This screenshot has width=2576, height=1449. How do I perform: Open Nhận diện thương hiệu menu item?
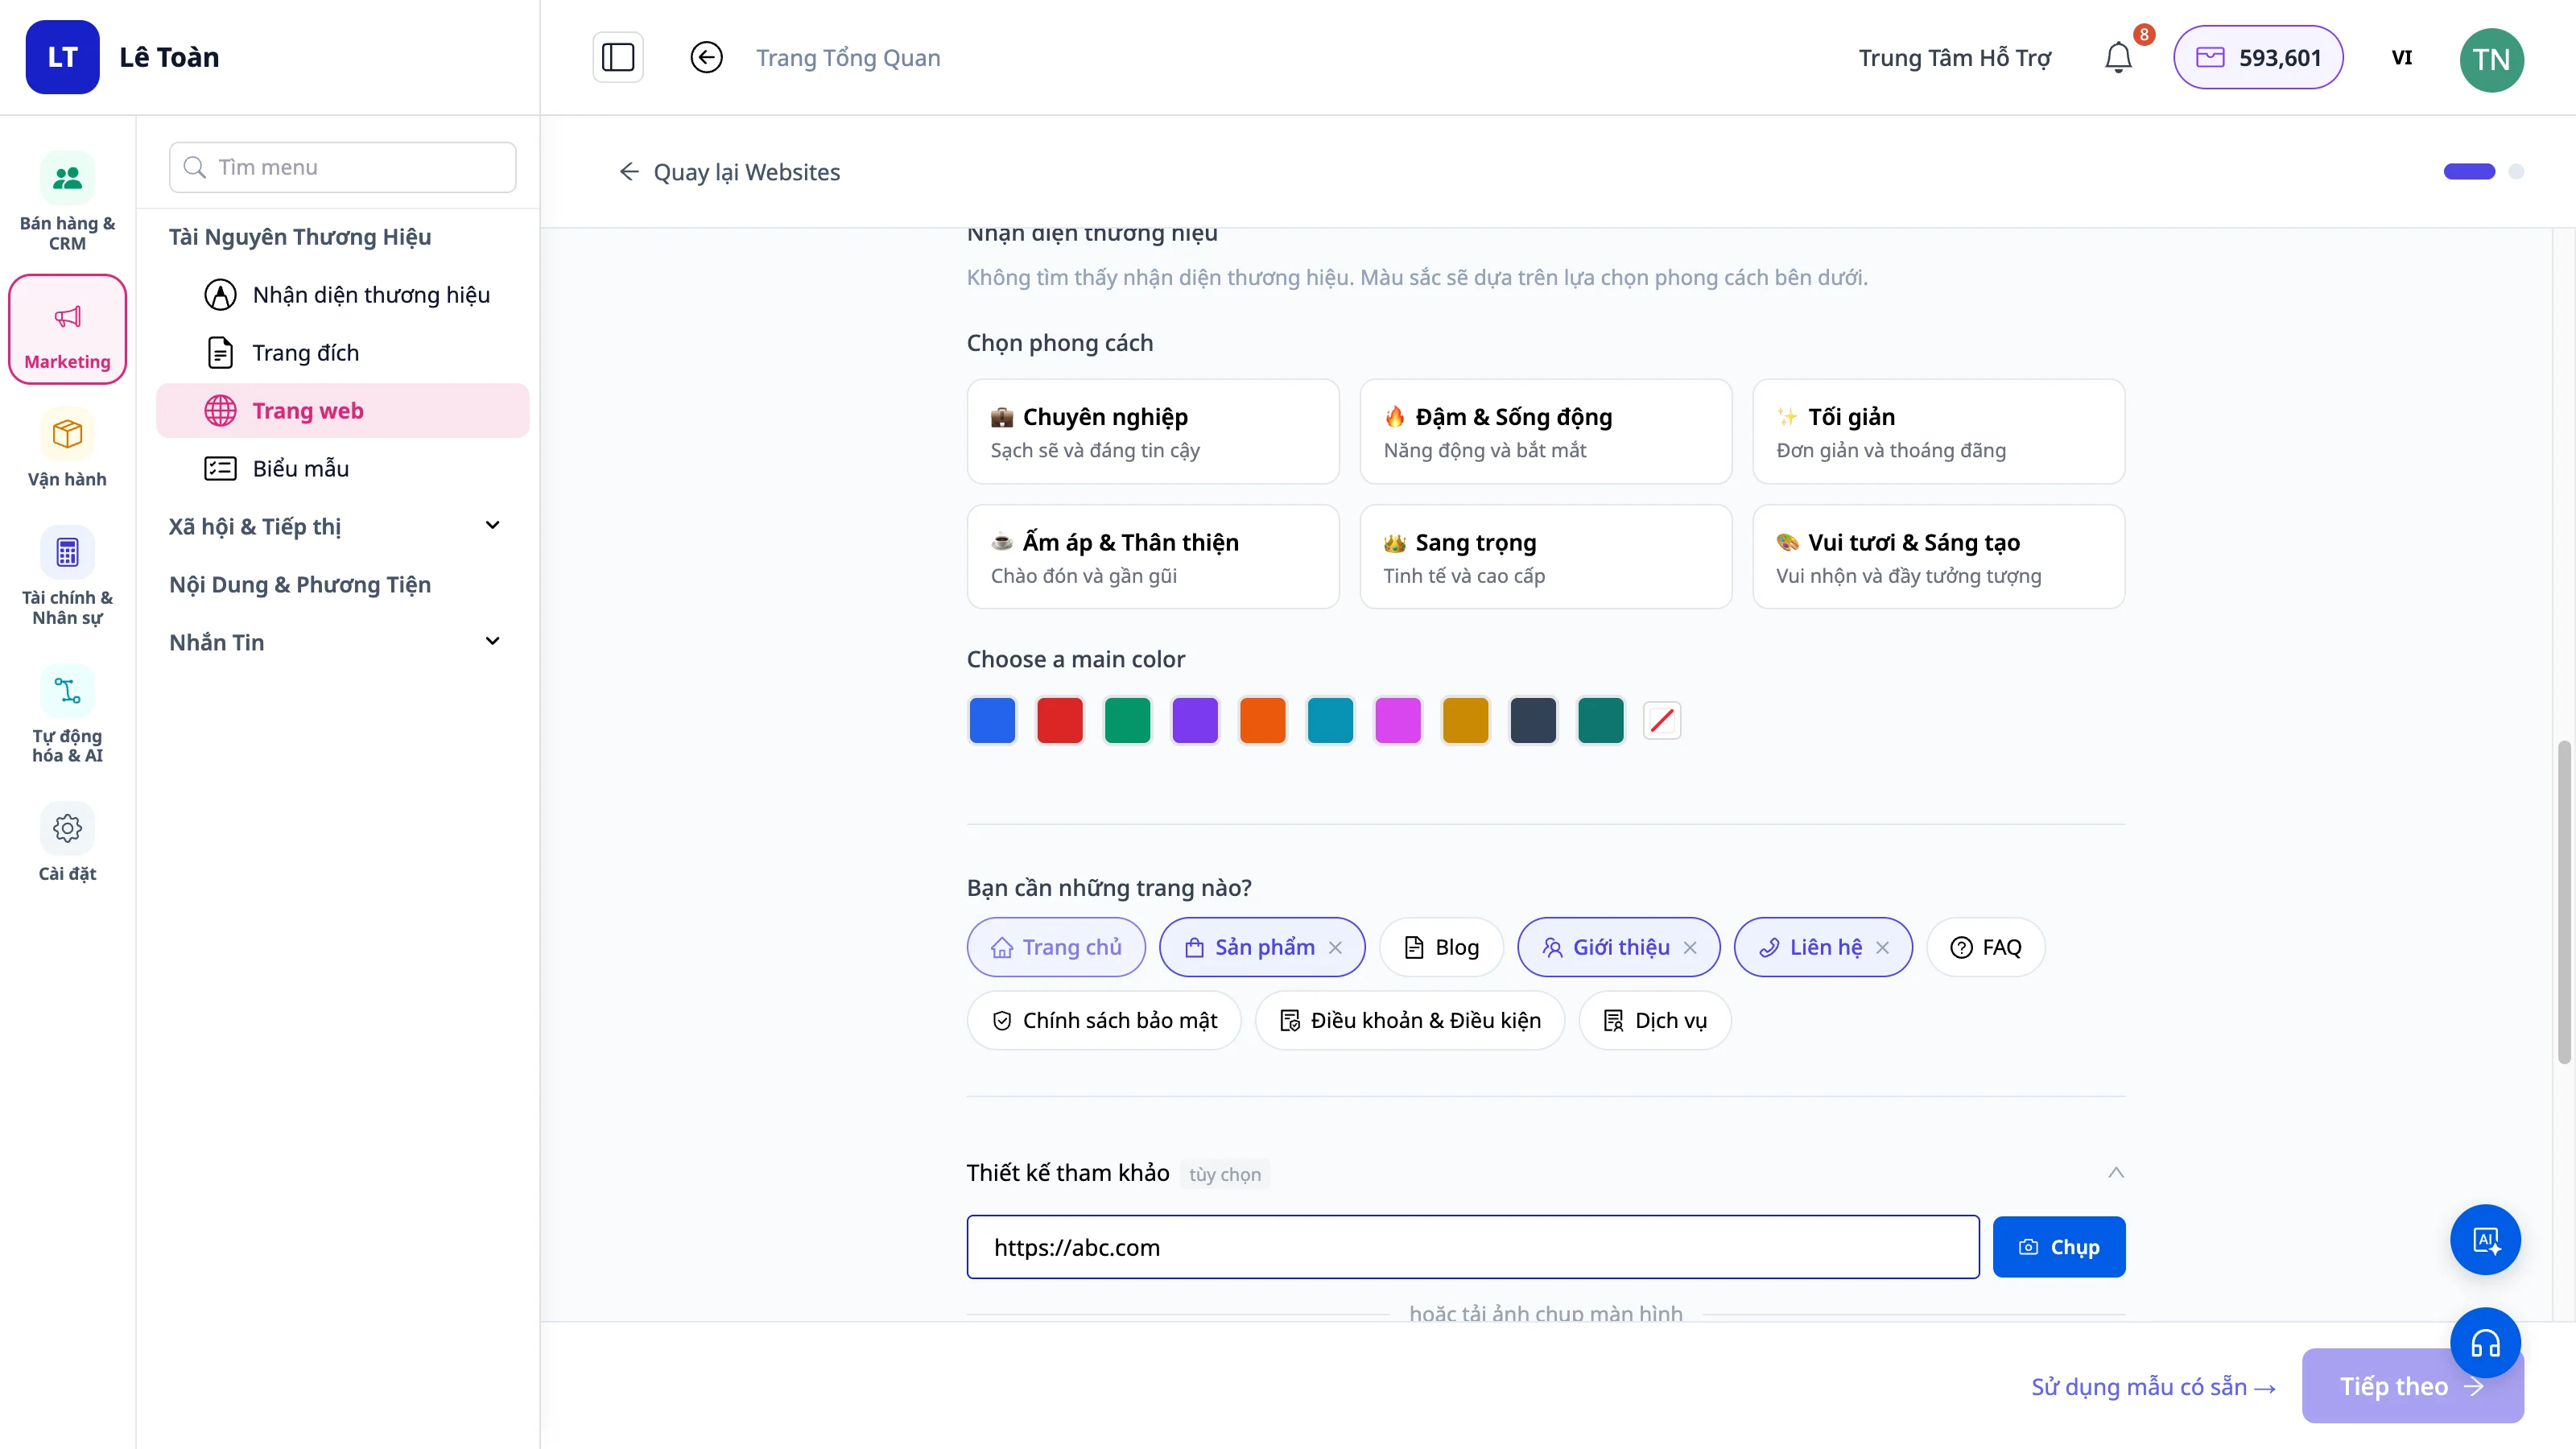click(x=371, y=295)
